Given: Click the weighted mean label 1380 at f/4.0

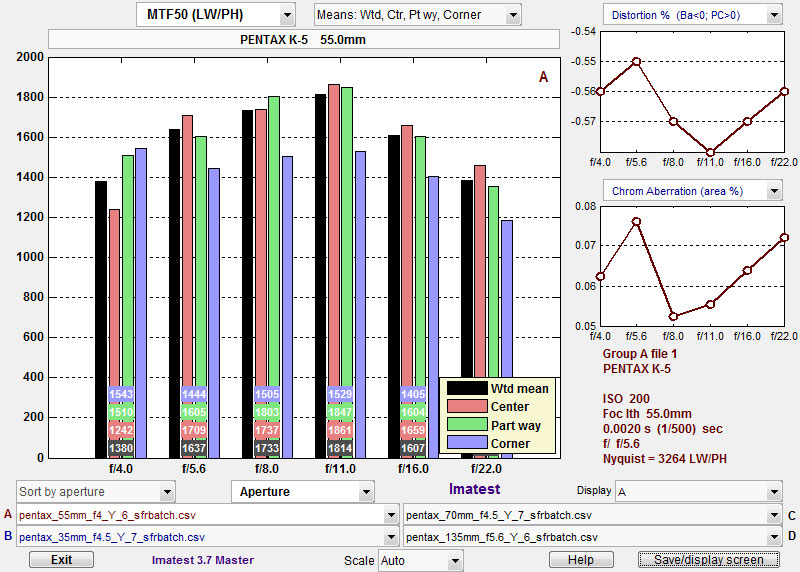Looking at the screenshot, I should (121, 448).
